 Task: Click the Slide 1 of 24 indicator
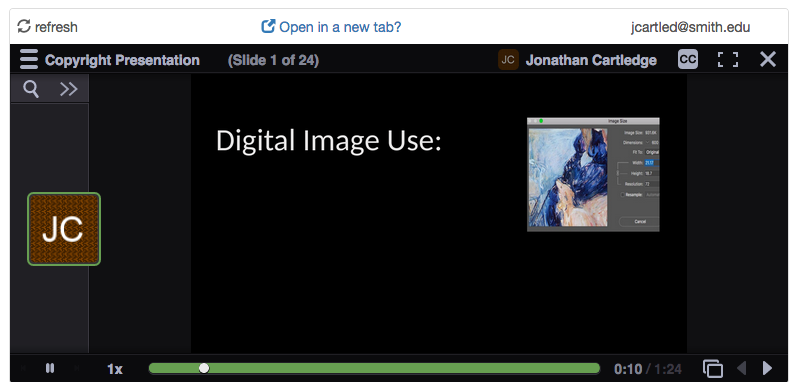click(273, 60)
